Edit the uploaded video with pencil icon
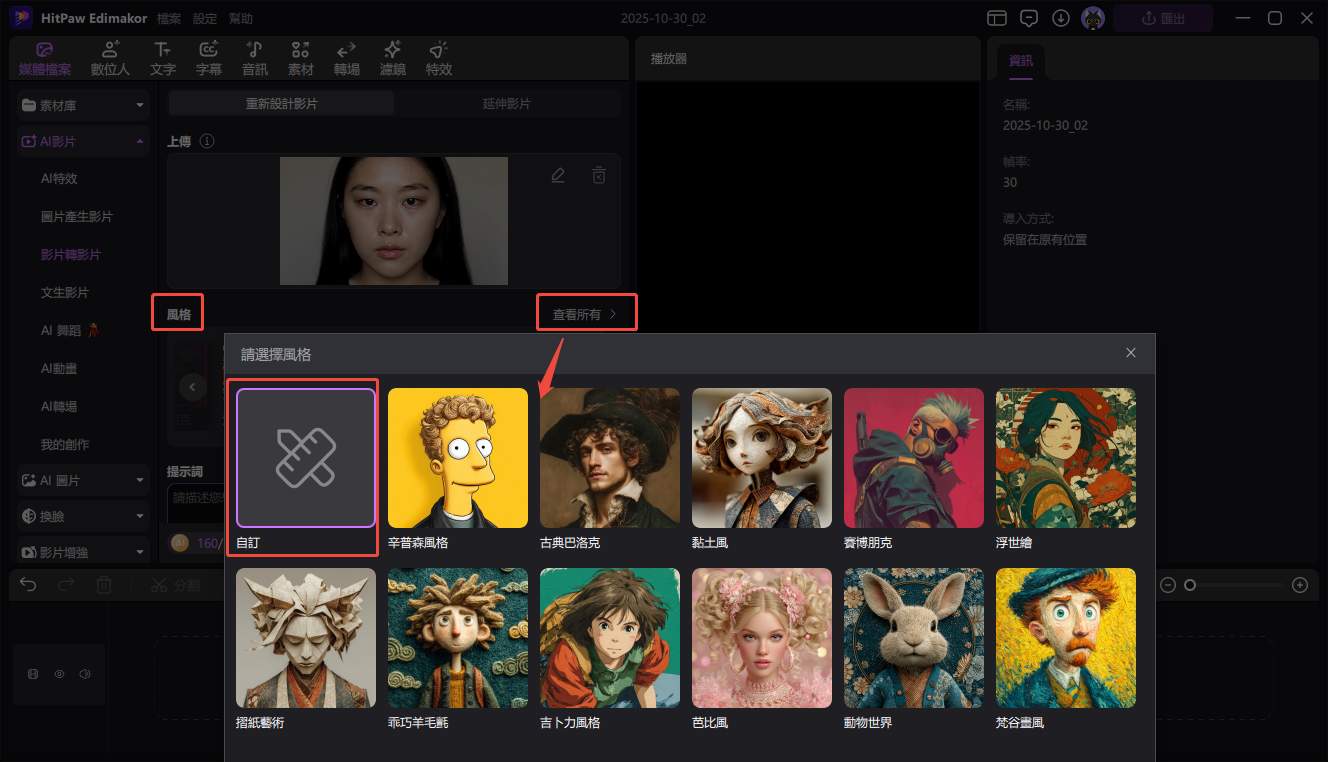 click(x=558, y=175)
